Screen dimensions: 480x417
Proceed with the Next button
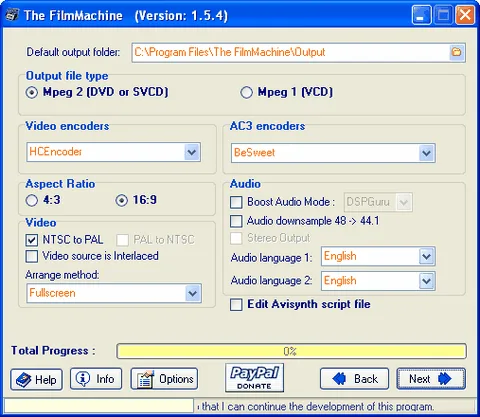coord(431,379)
